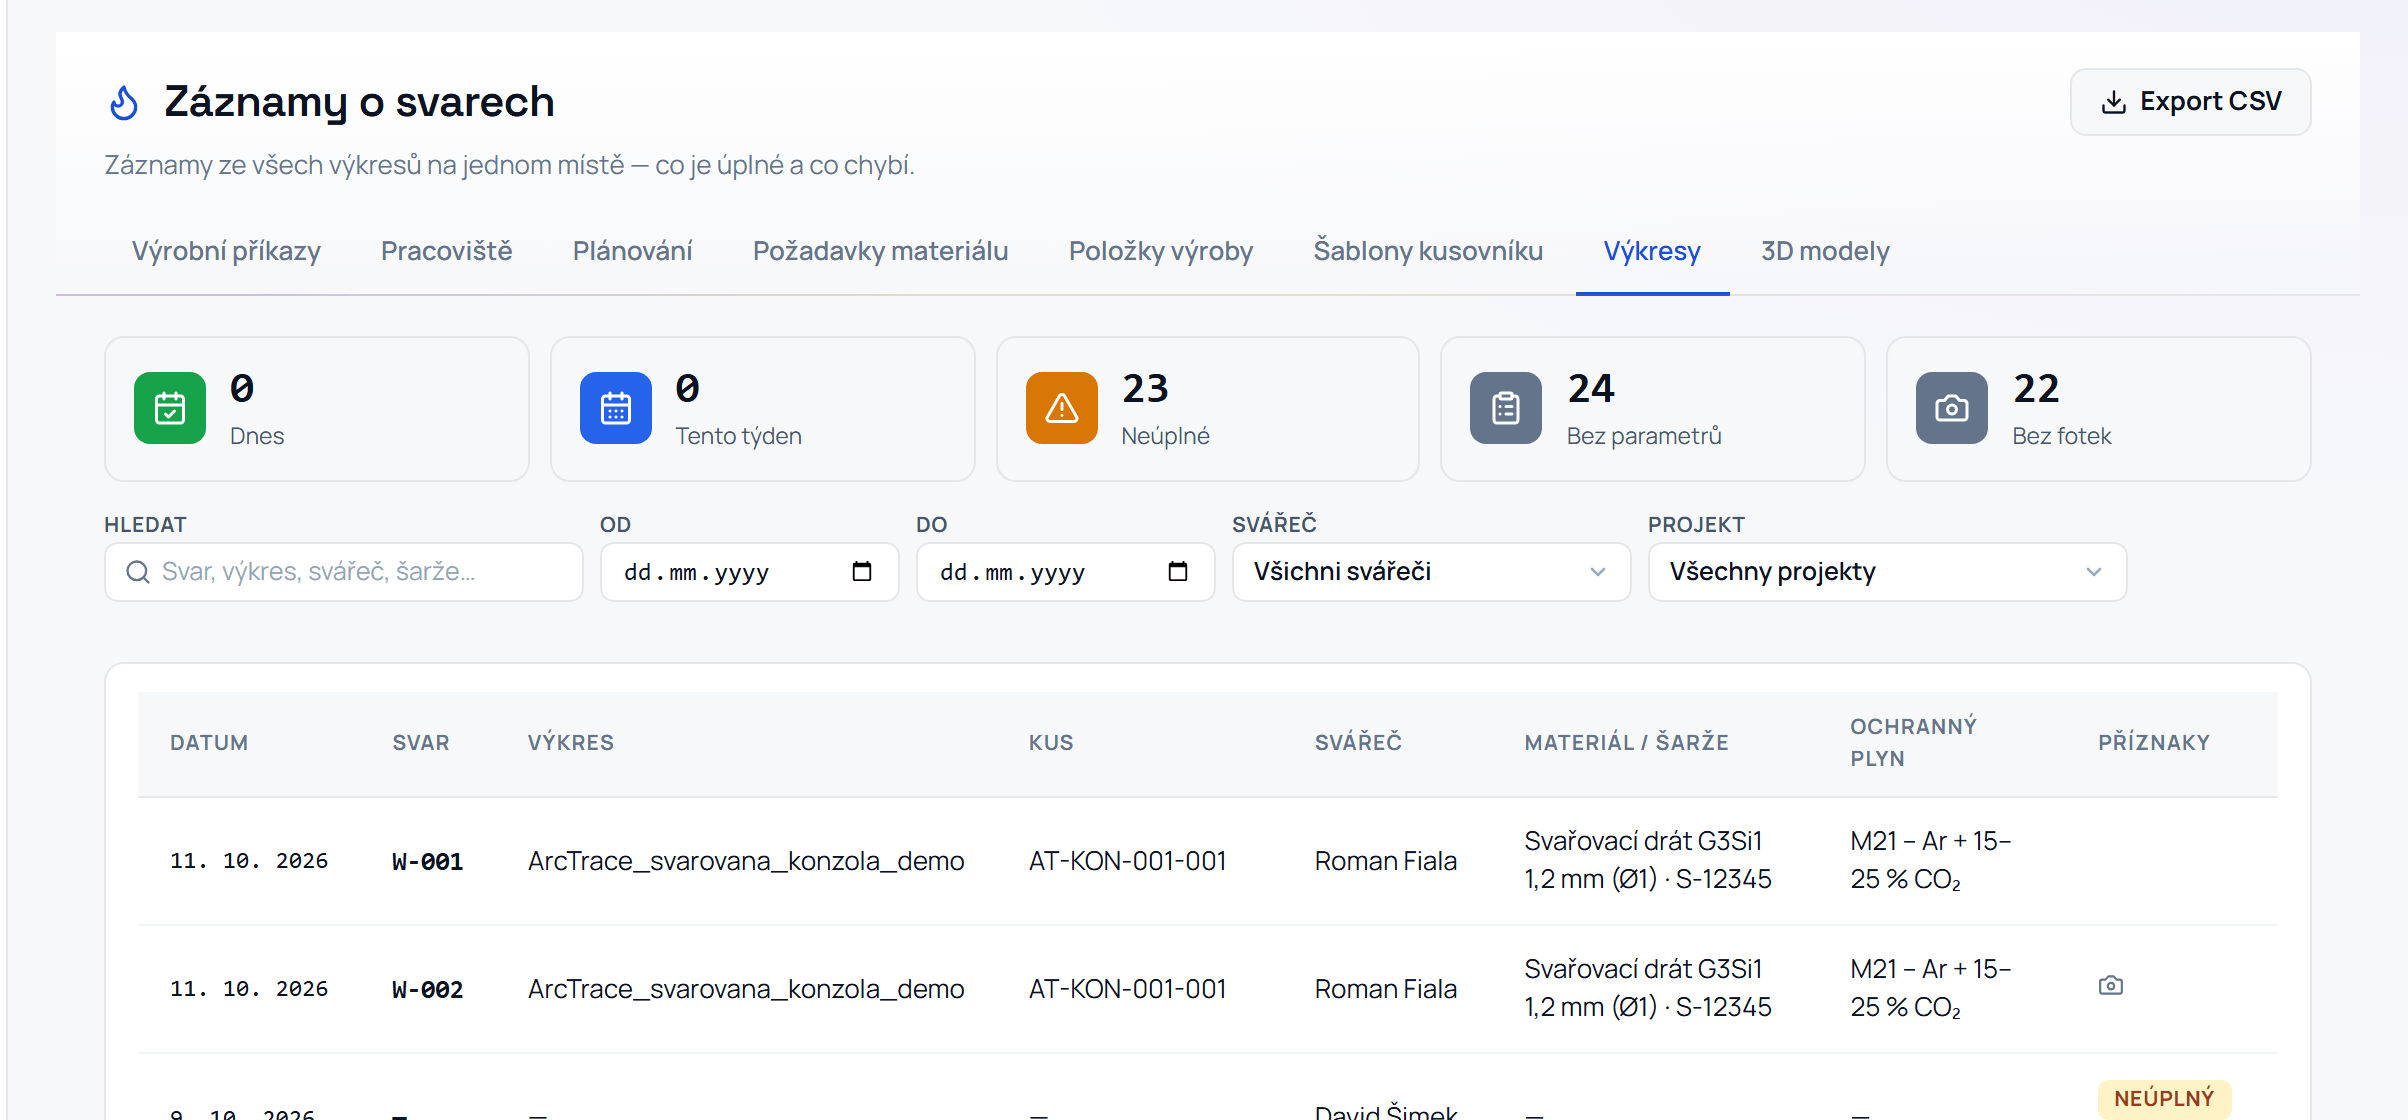The width and height of the screenshot is (2408, 1120).
Task: Click the blue calendar Tento týden icon
Action: [616, 408]
